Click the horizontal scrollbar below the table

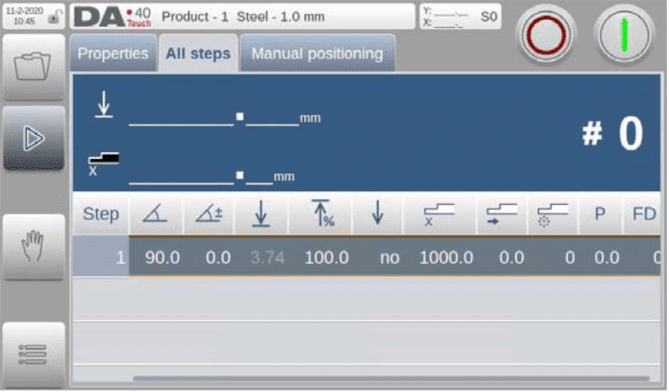pos(391,378)
